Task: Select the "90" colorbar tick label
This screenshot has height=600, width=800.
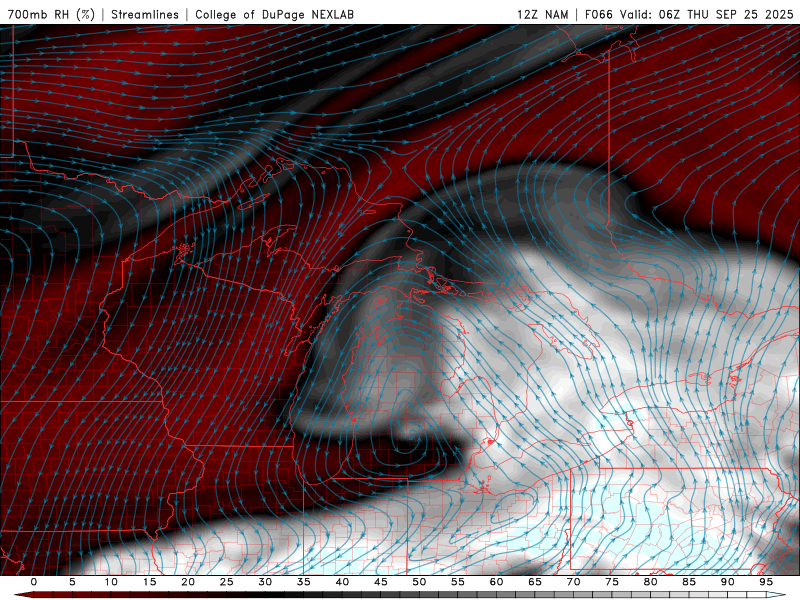Action: pyautogui.click(x=727, y=582)
